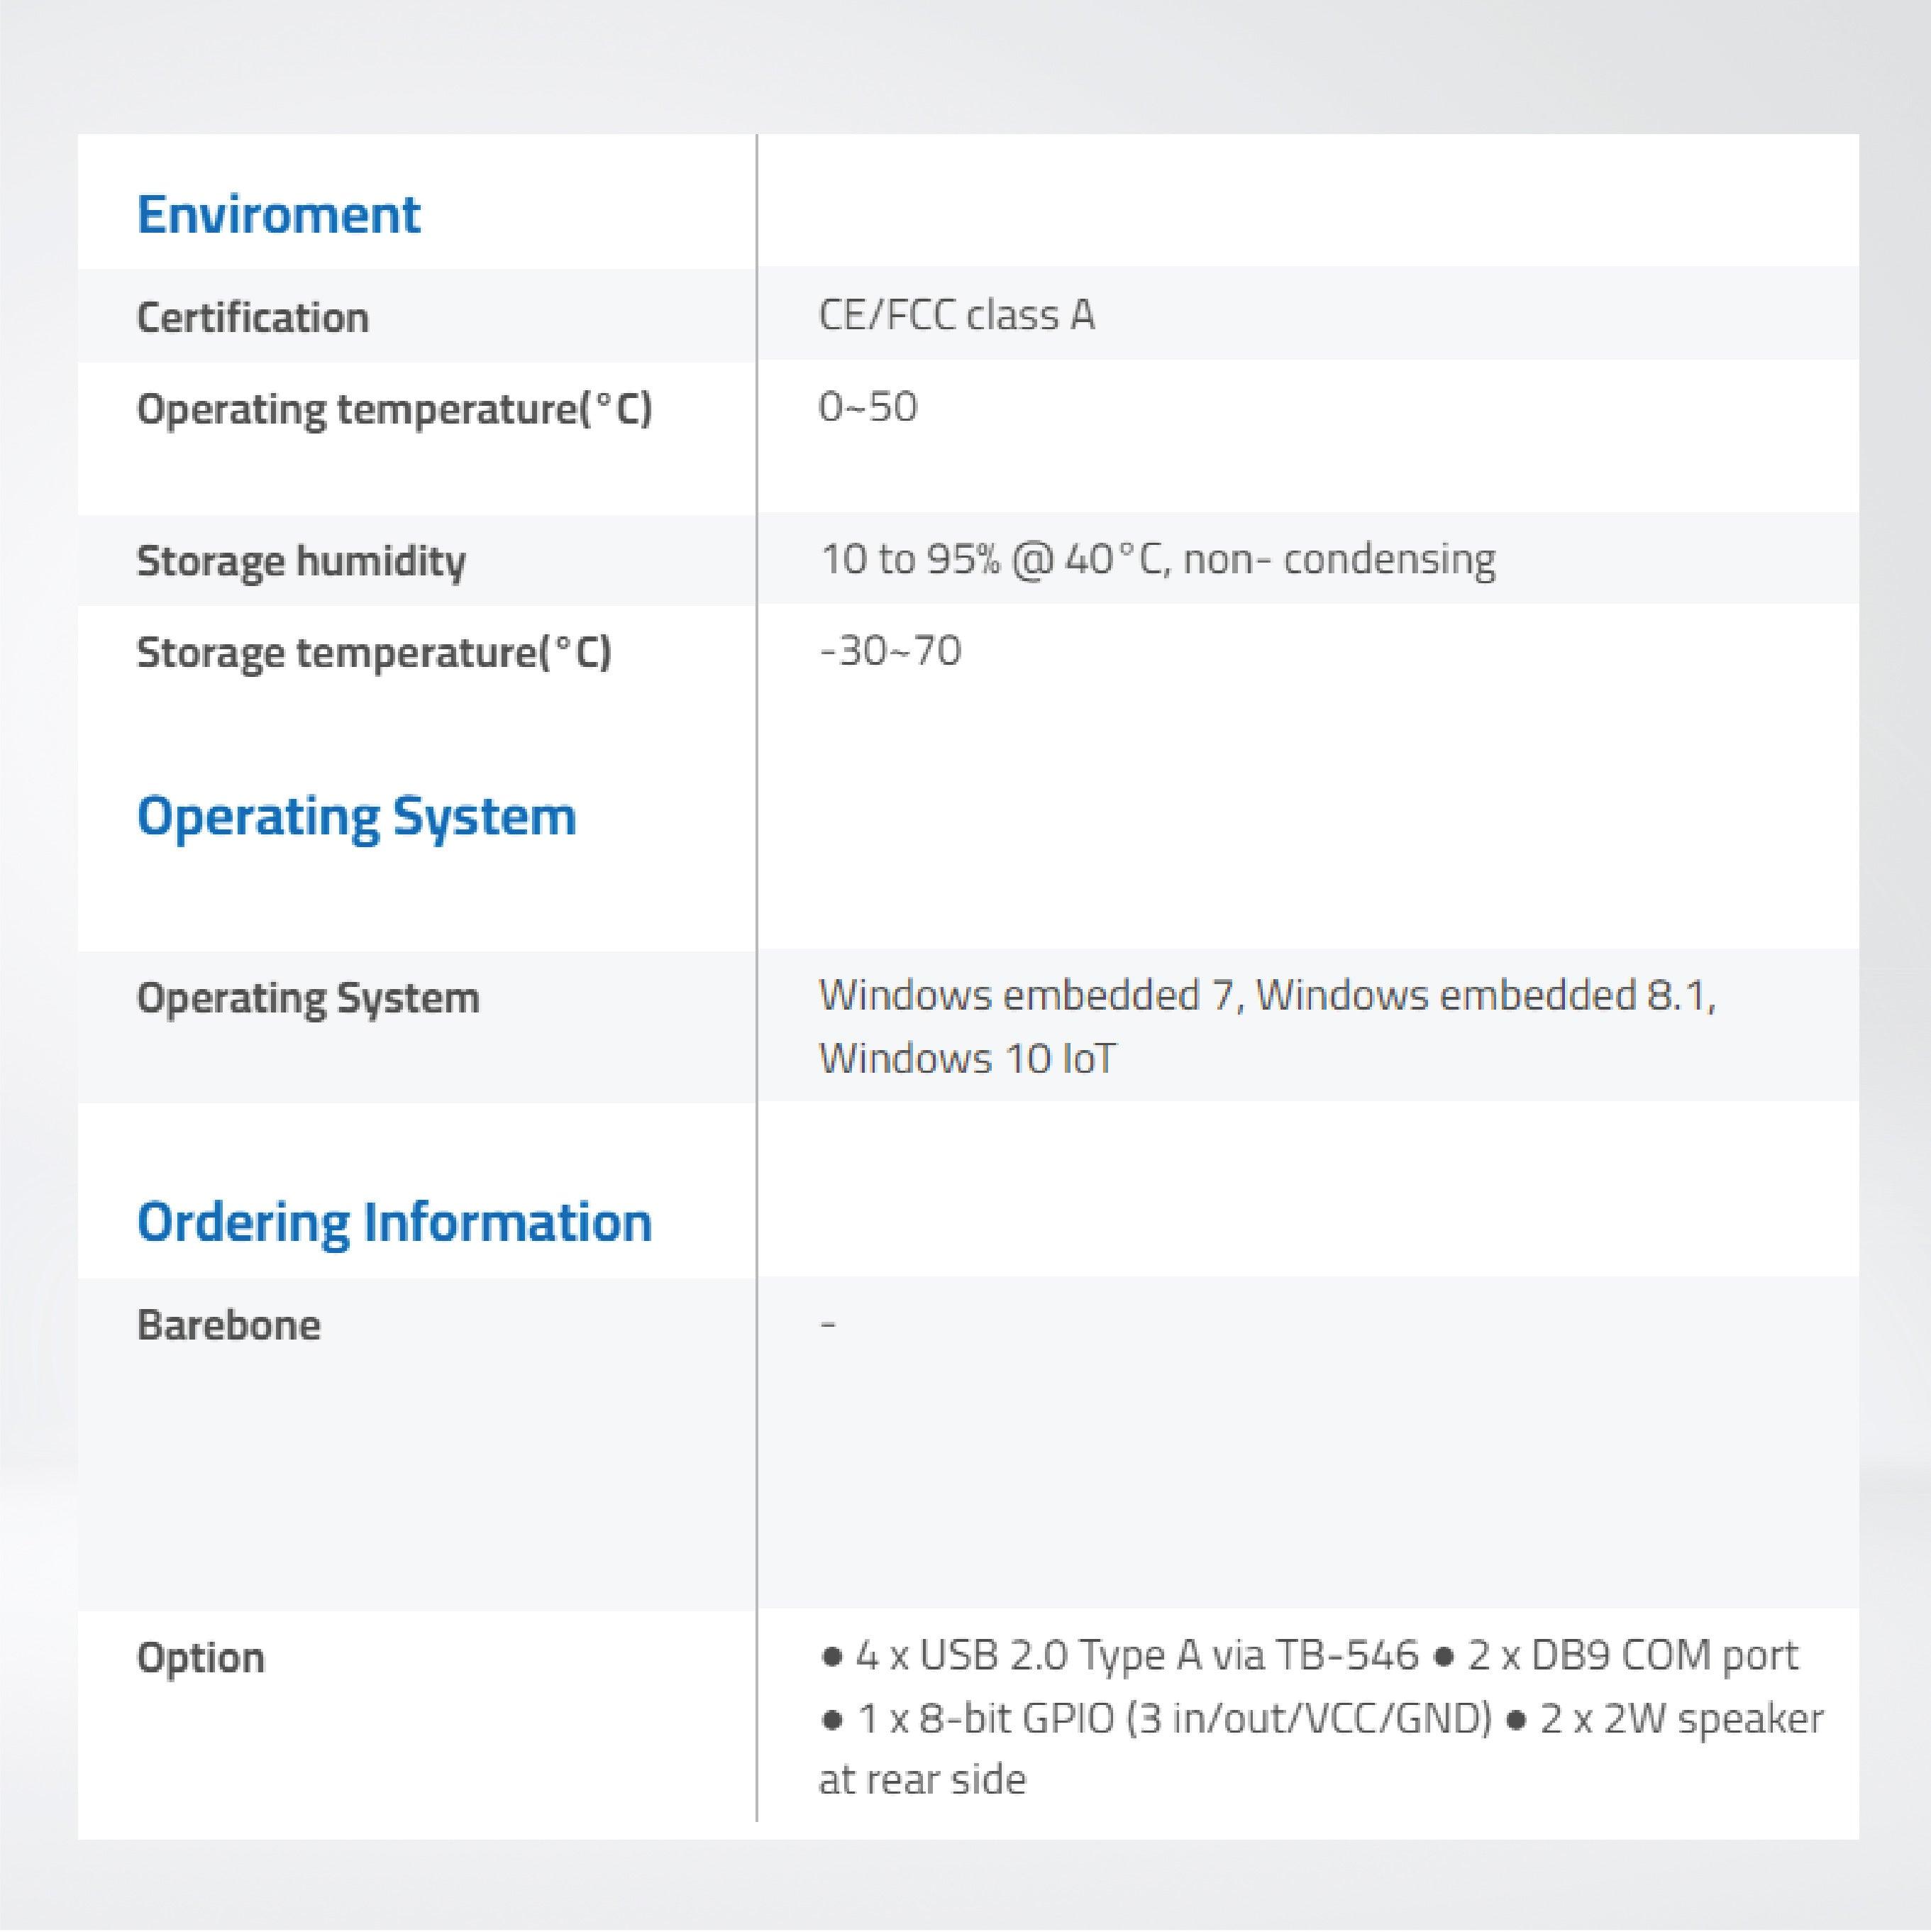Select the Storage humidity label
This screenshot has height=1932, width=1931.
301,561
